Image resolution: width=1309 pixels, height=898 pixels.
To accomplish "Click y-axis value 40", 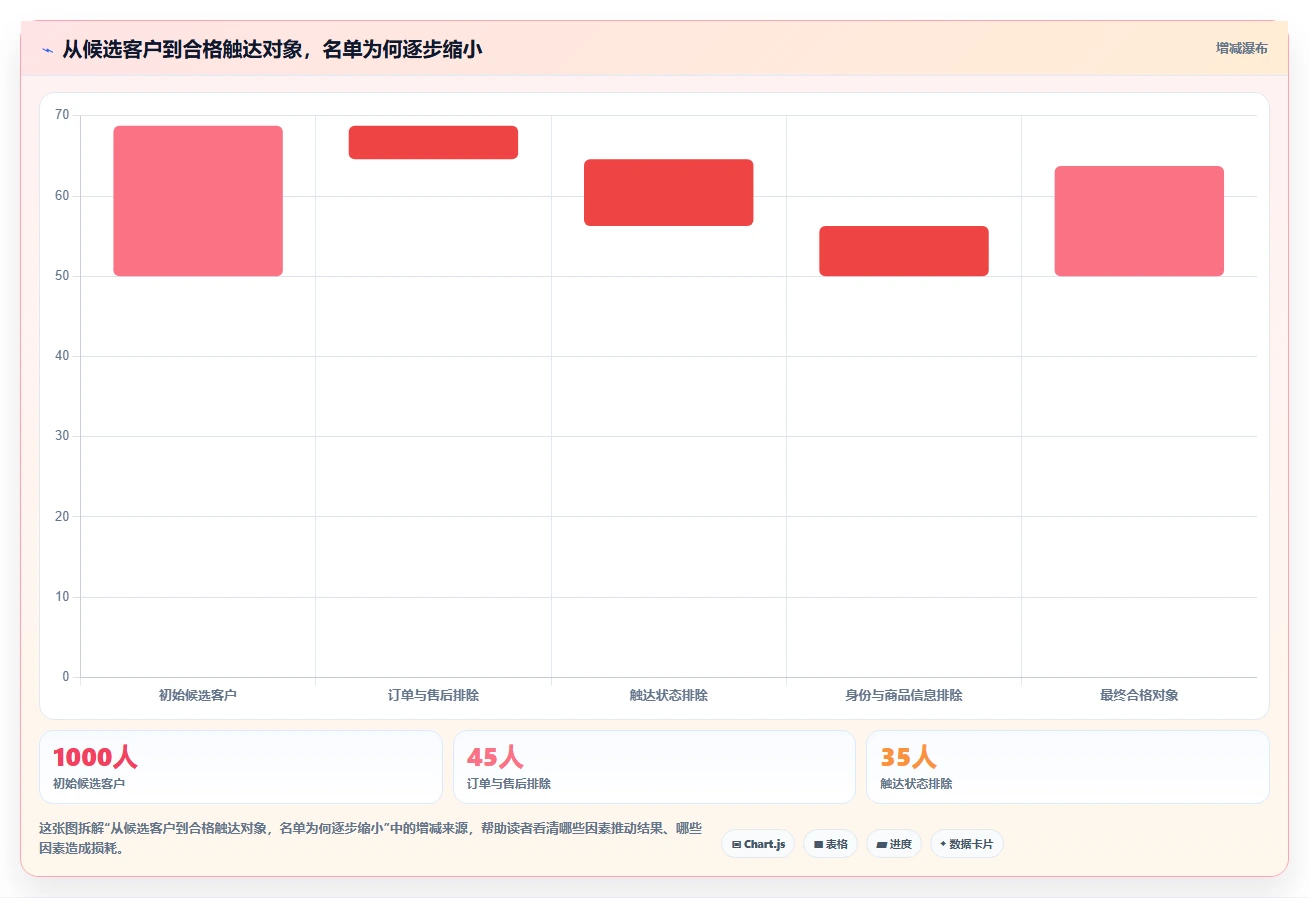I will (62, 356).
